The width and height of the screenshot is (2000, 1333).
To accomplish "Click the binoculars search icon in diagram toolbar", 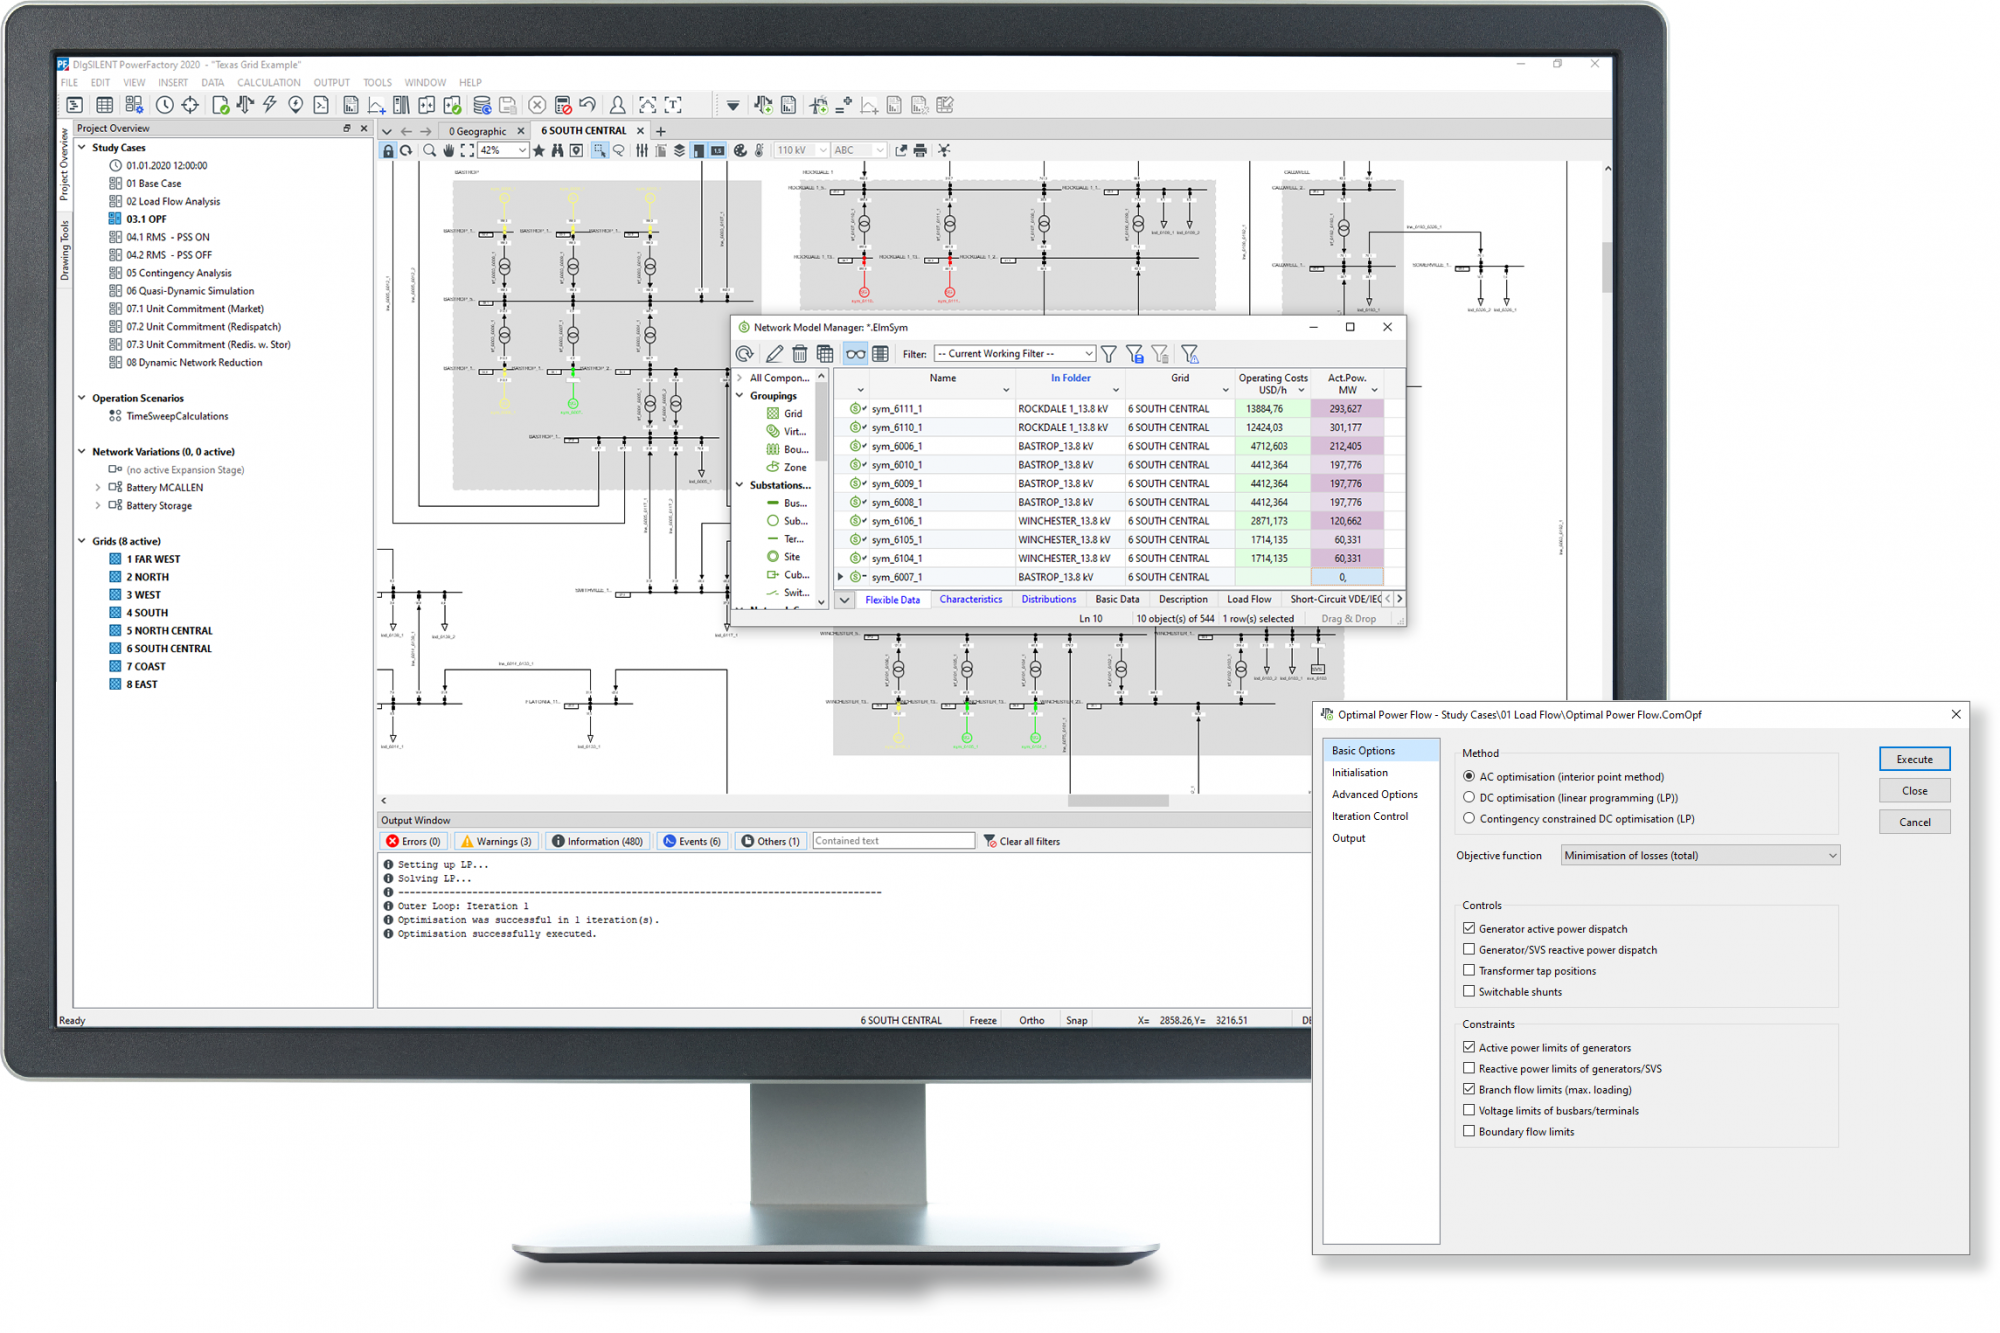I will (557, 151).
